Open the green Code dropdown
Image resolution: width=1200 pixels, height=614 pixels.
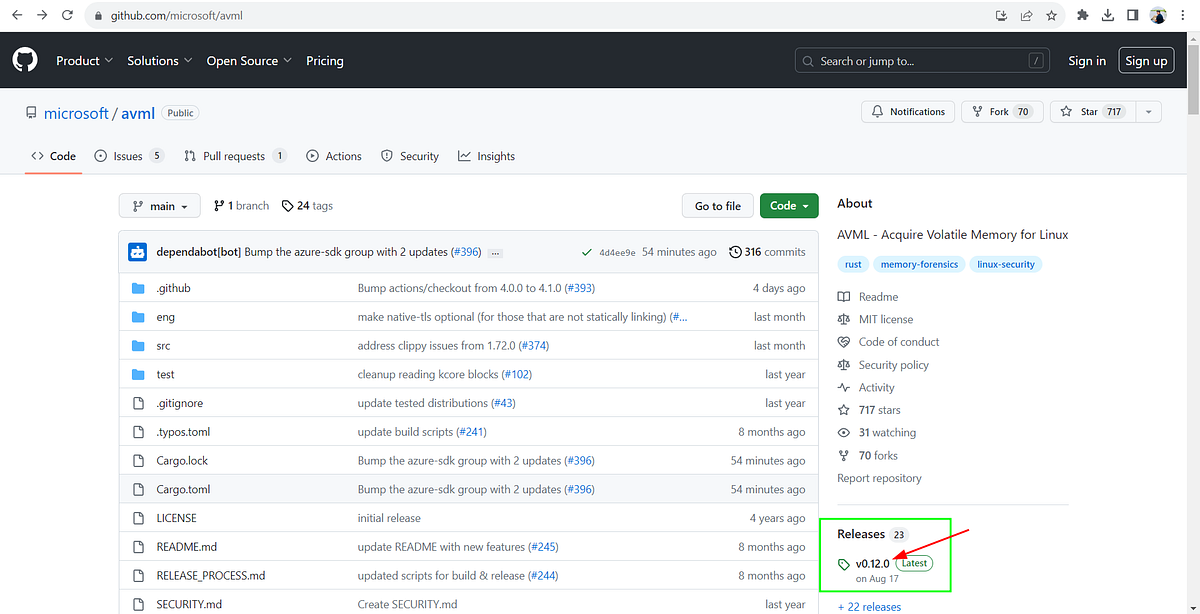pos(789,205)
